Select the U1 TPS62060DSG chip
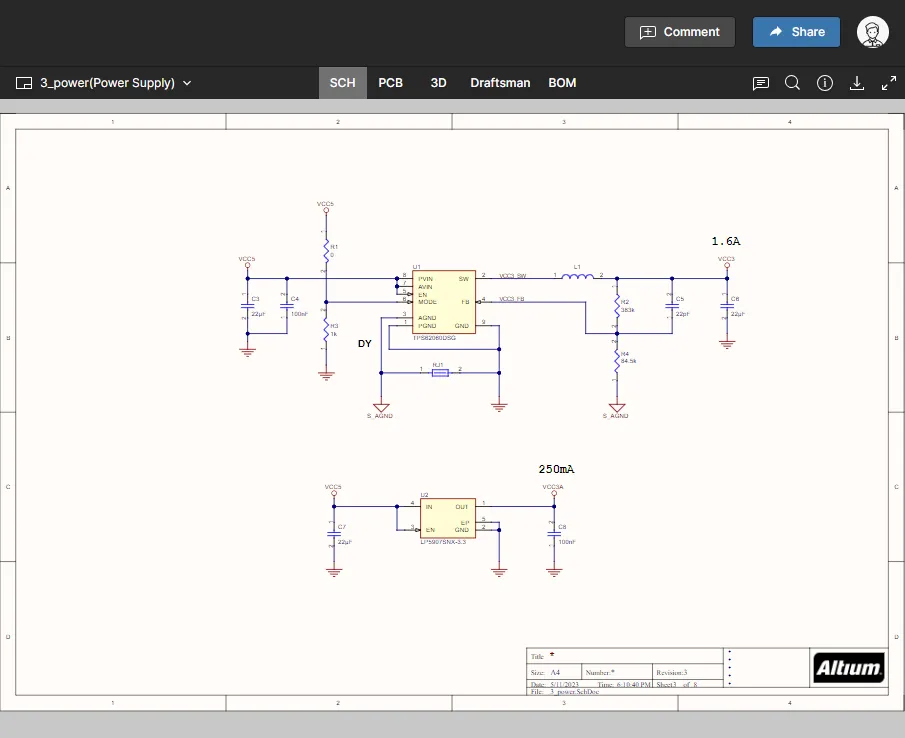Screen dimensions: 905x738 coord(443,302)
